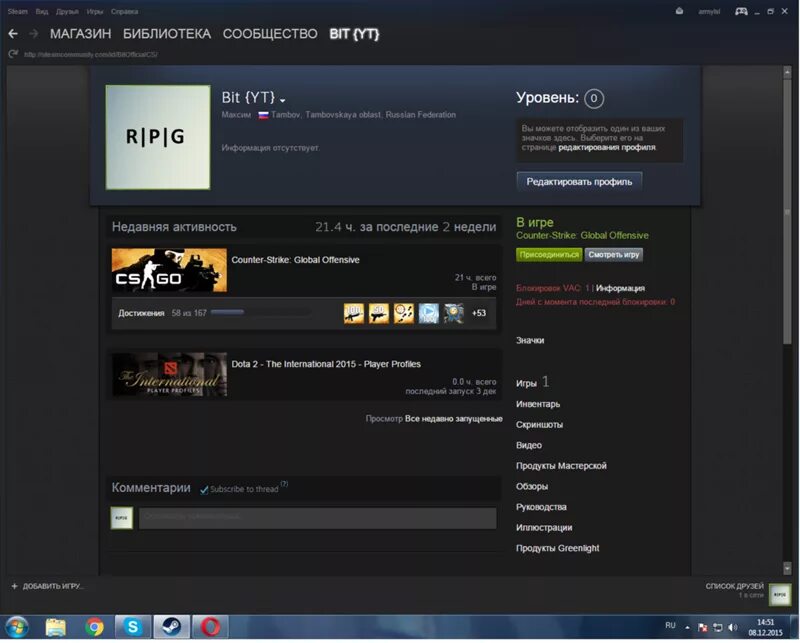800x643 pixels.
Task: Click the Steam taskbar icon
Action: (171, 627)
